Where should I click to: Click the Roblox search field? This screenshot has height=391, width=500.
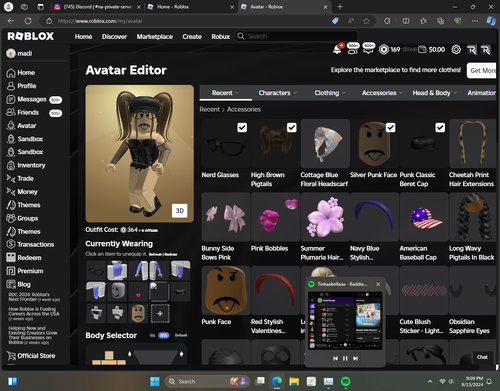click(297, 36)
